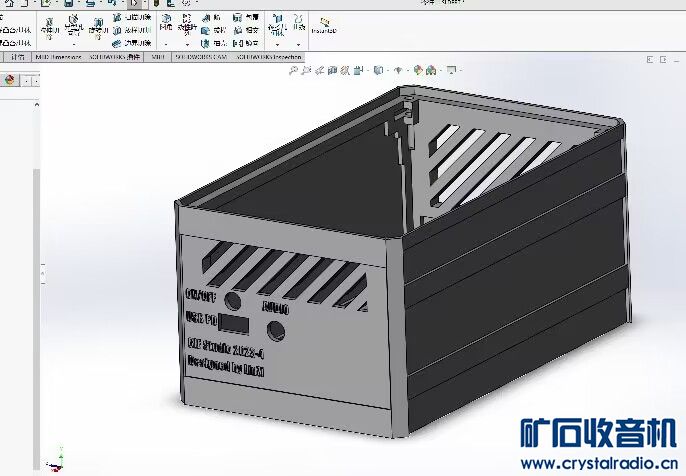Select the Intersect feature
The image size is (686, 476).
tap(246, 30)
